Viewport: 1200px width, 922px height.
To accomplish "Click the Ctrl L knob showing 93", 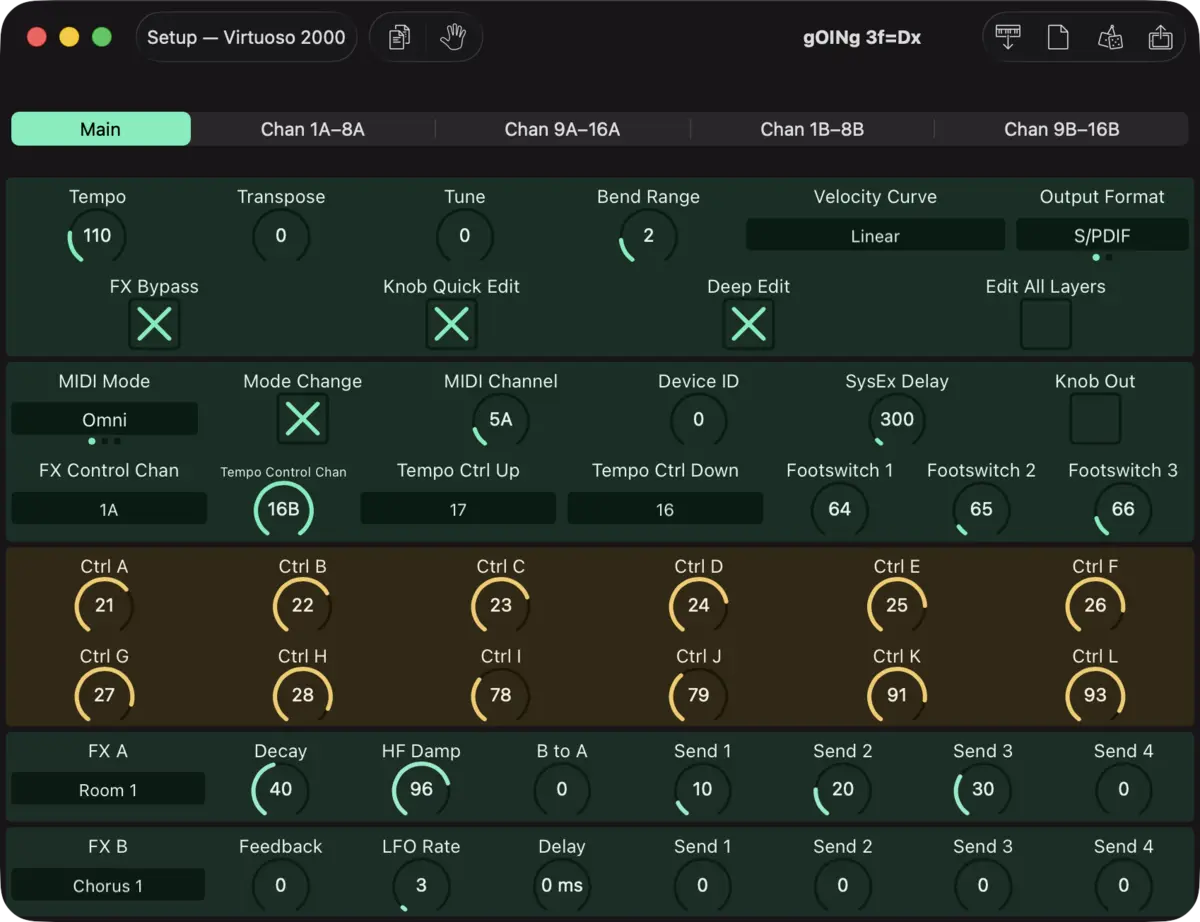I will coord(1095,695).
